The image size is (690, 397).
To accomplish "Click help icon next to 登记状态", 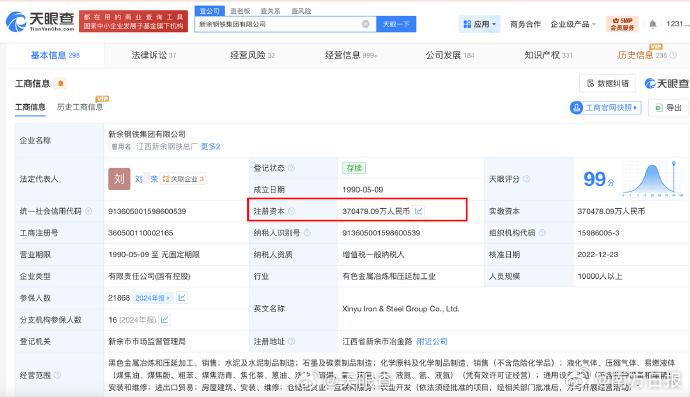I will 292,168.
